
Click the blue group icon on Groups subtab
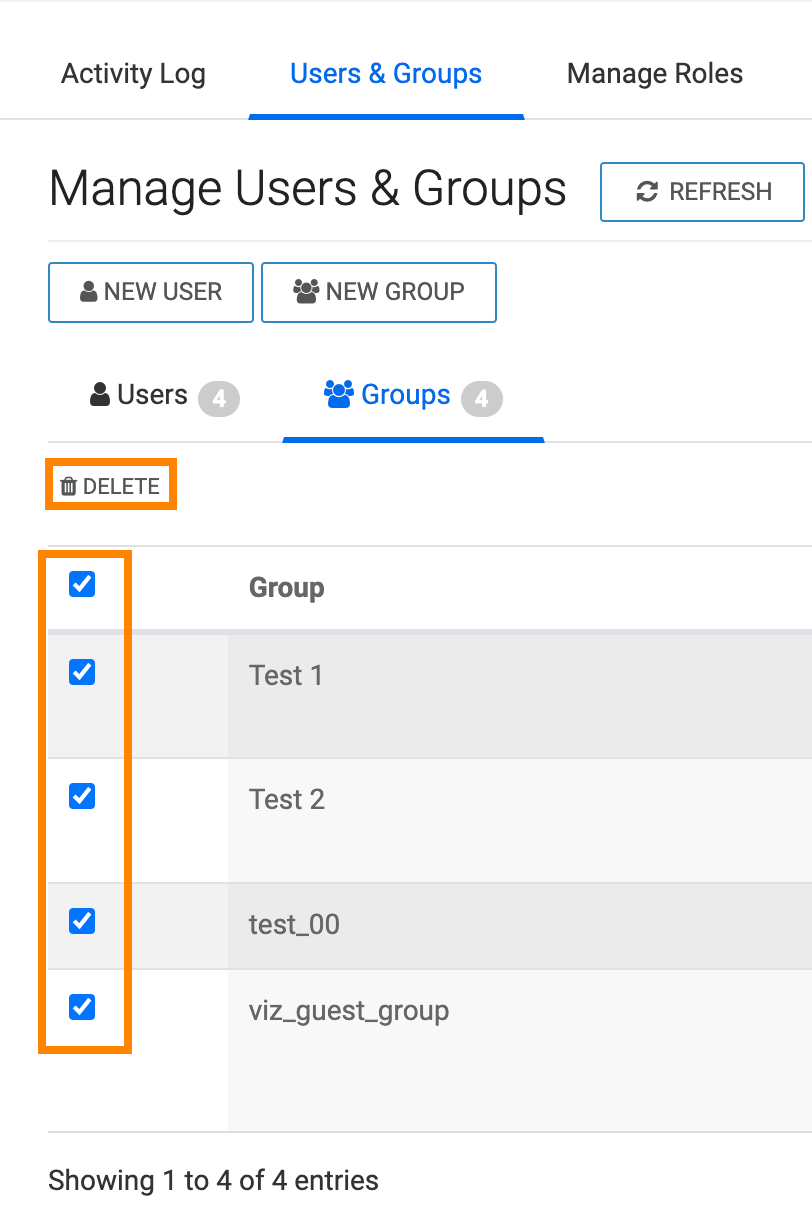coord(339,395)
